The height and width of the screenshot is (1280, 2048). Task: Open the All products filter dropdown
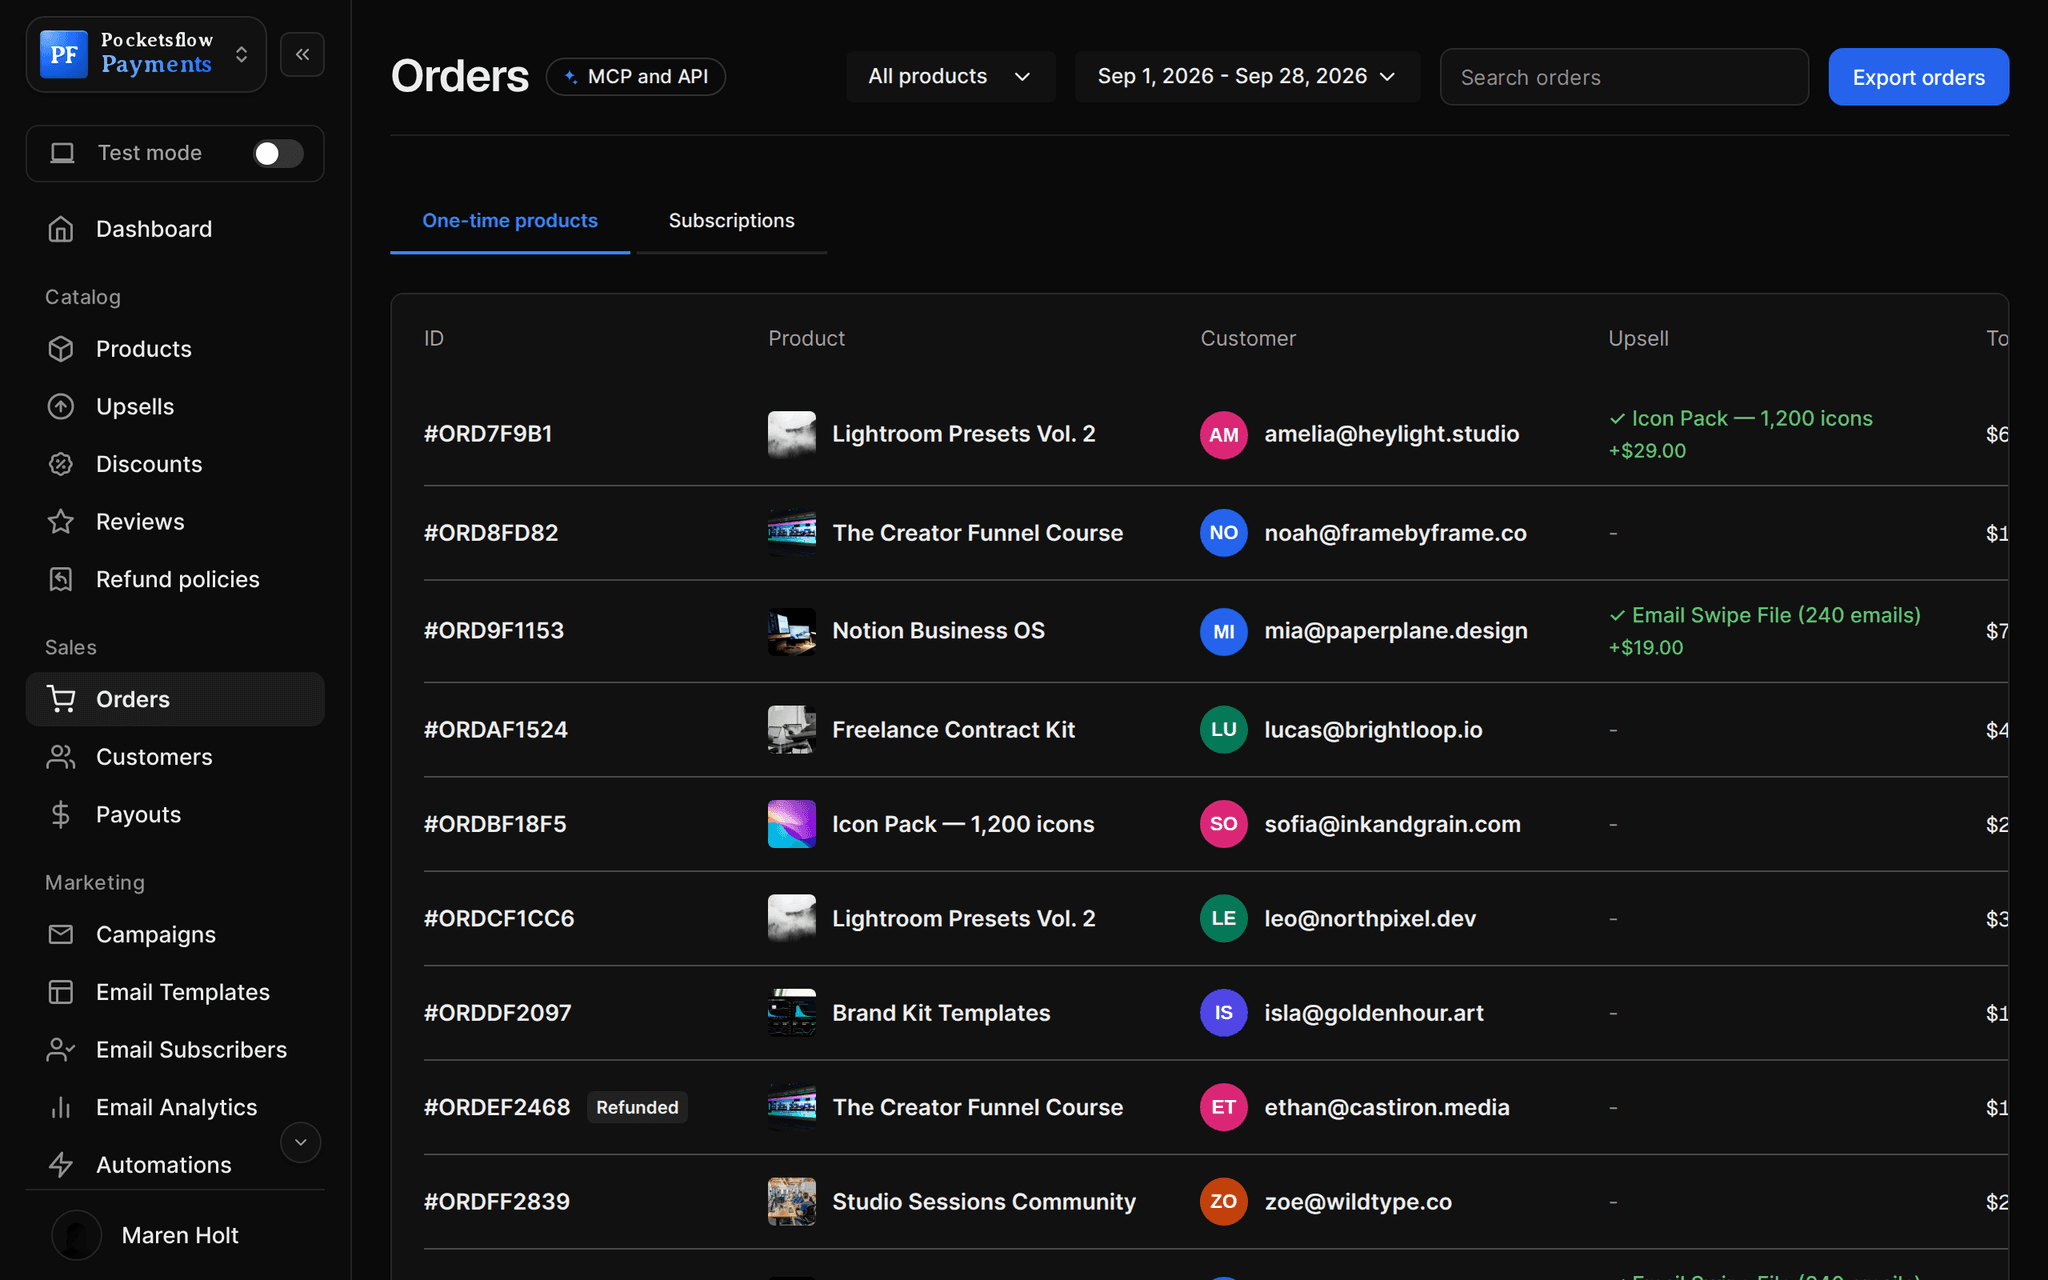coord(950,77)
